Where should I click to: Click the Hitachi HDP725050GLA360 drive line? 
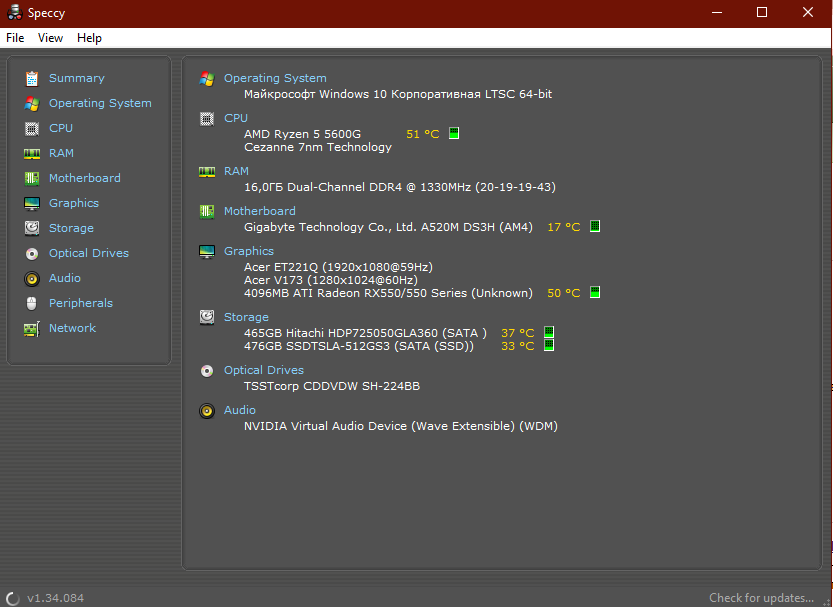[366, 333]
